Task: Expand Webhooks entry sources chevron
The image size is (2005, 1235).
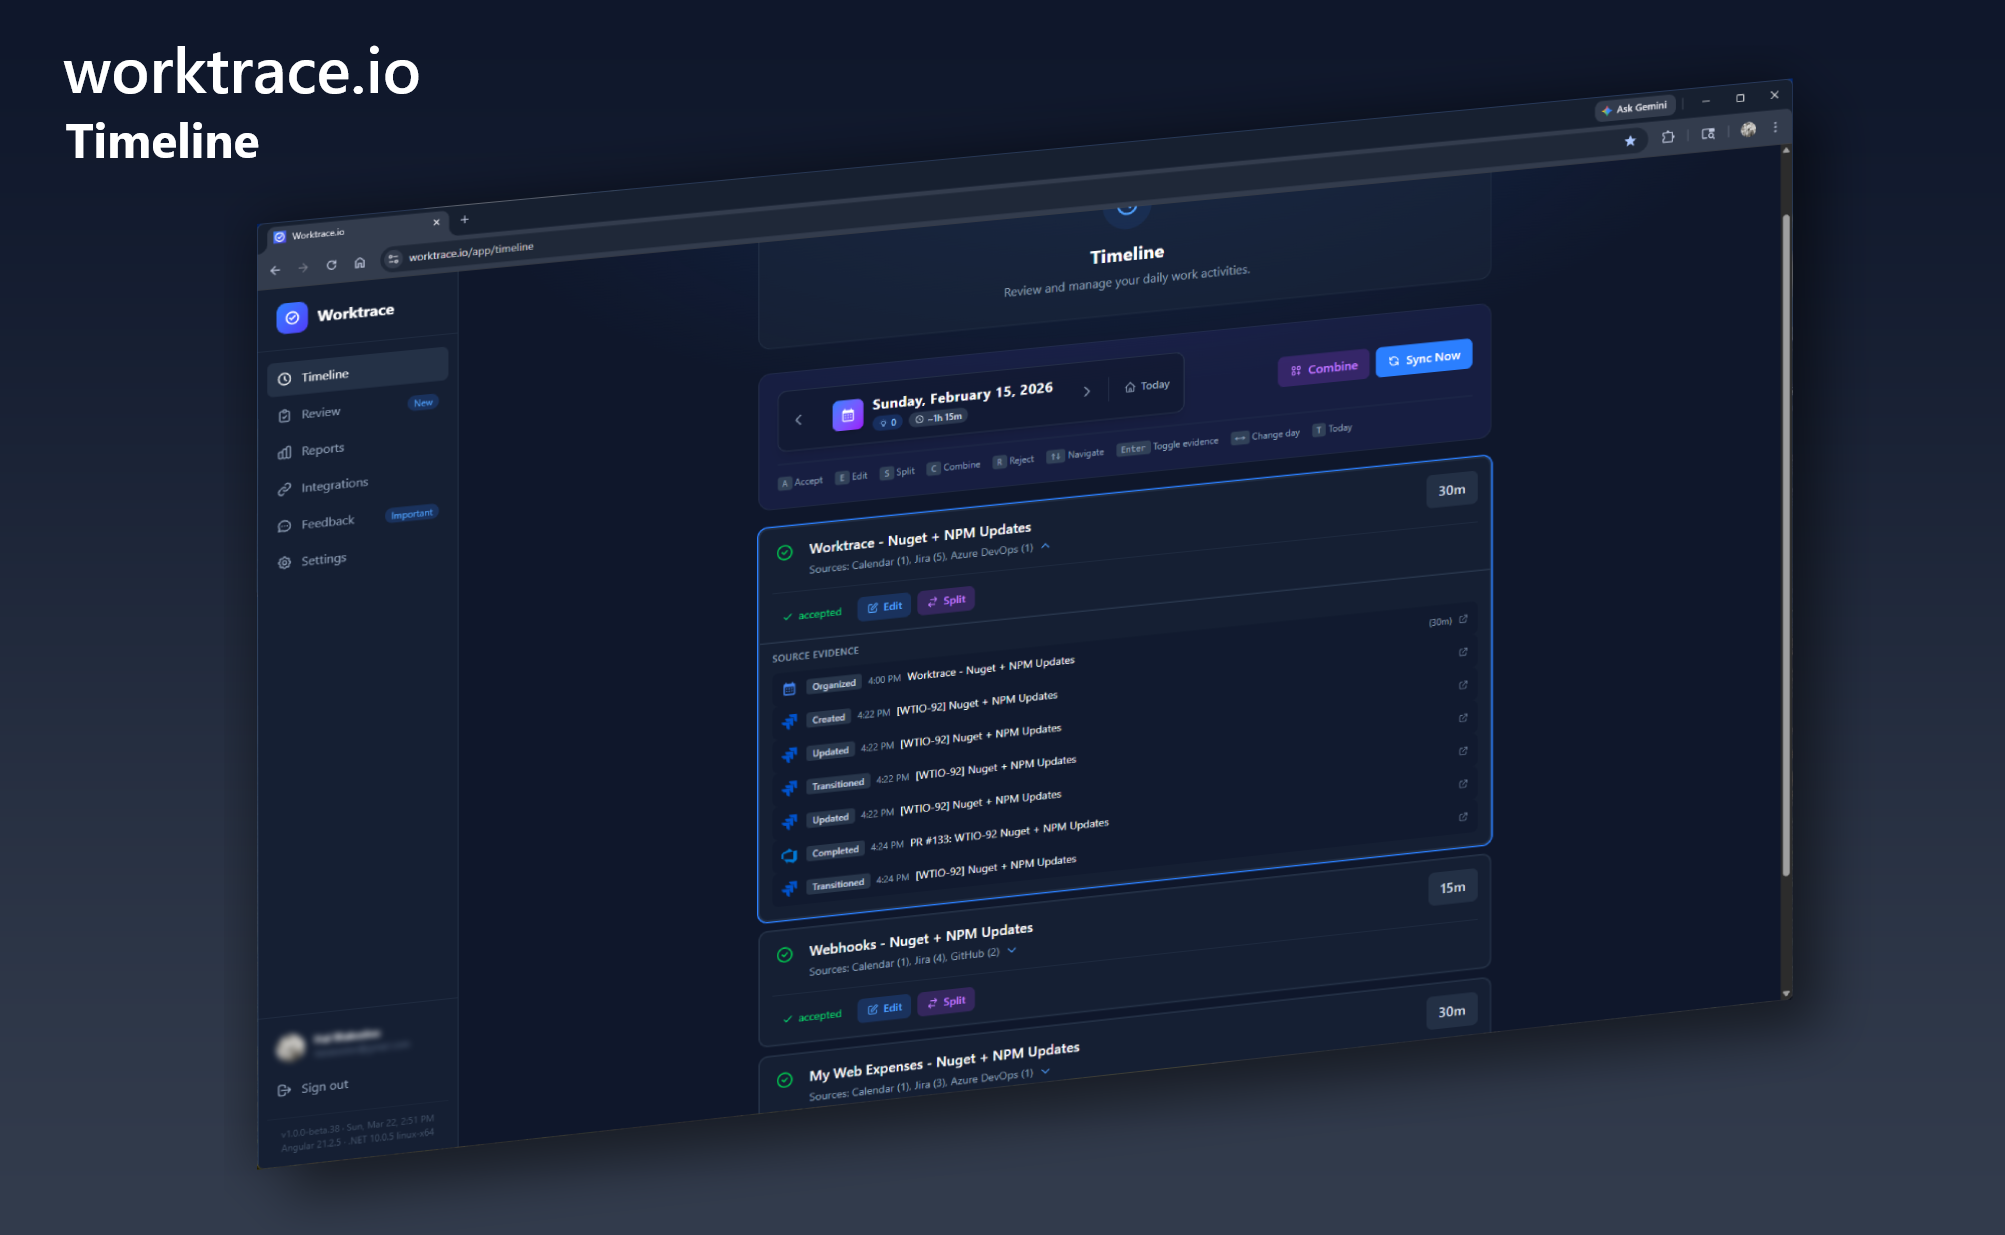Action: tap(1012, 951)
